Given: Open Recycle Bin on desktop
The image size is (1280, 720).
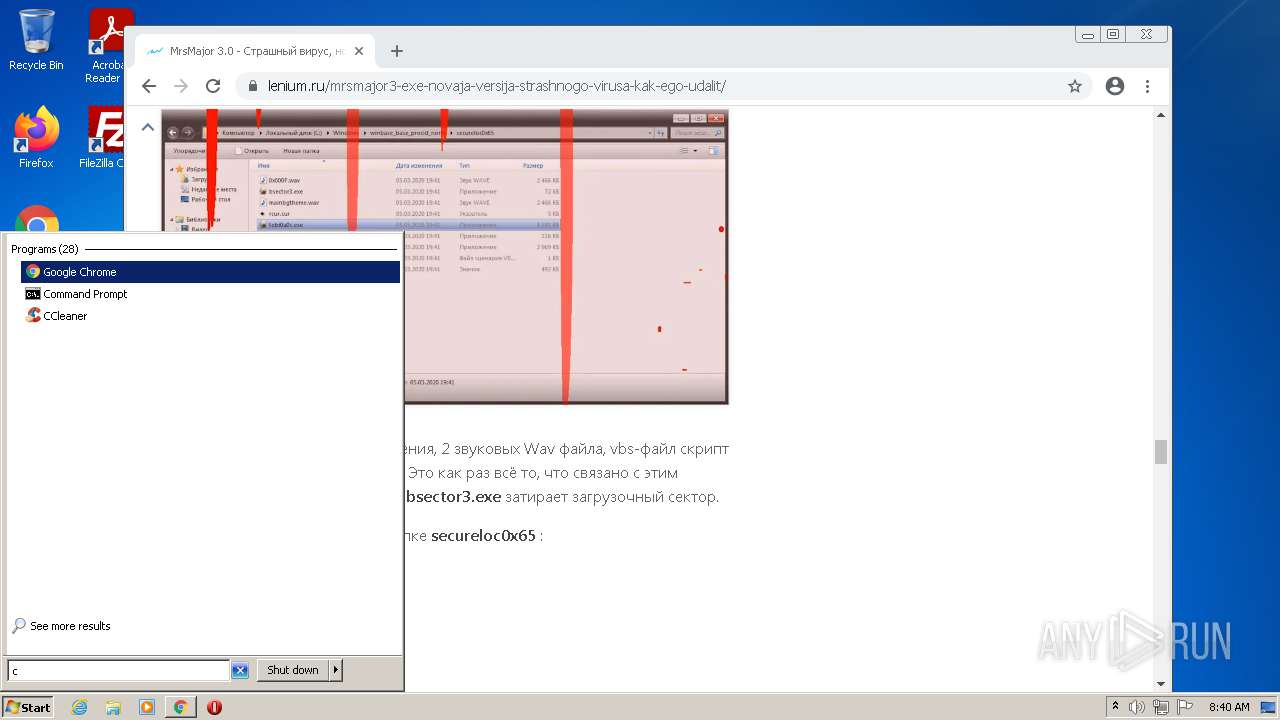Looking at the screenshot, I should (36, 40).
